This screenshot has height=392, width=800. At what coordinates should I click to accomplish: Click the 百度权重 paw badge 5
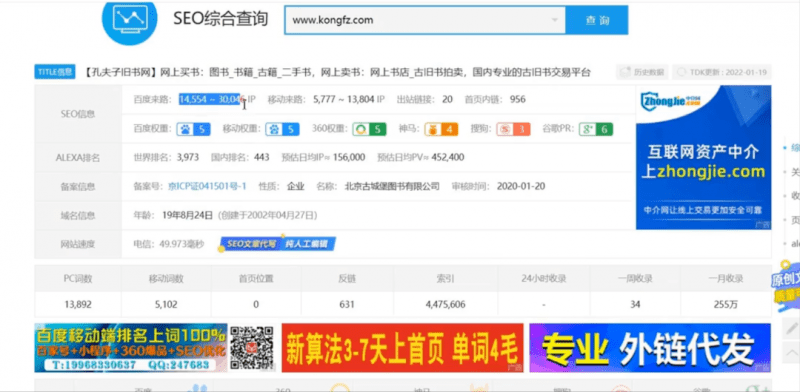(x=193, y=129)
